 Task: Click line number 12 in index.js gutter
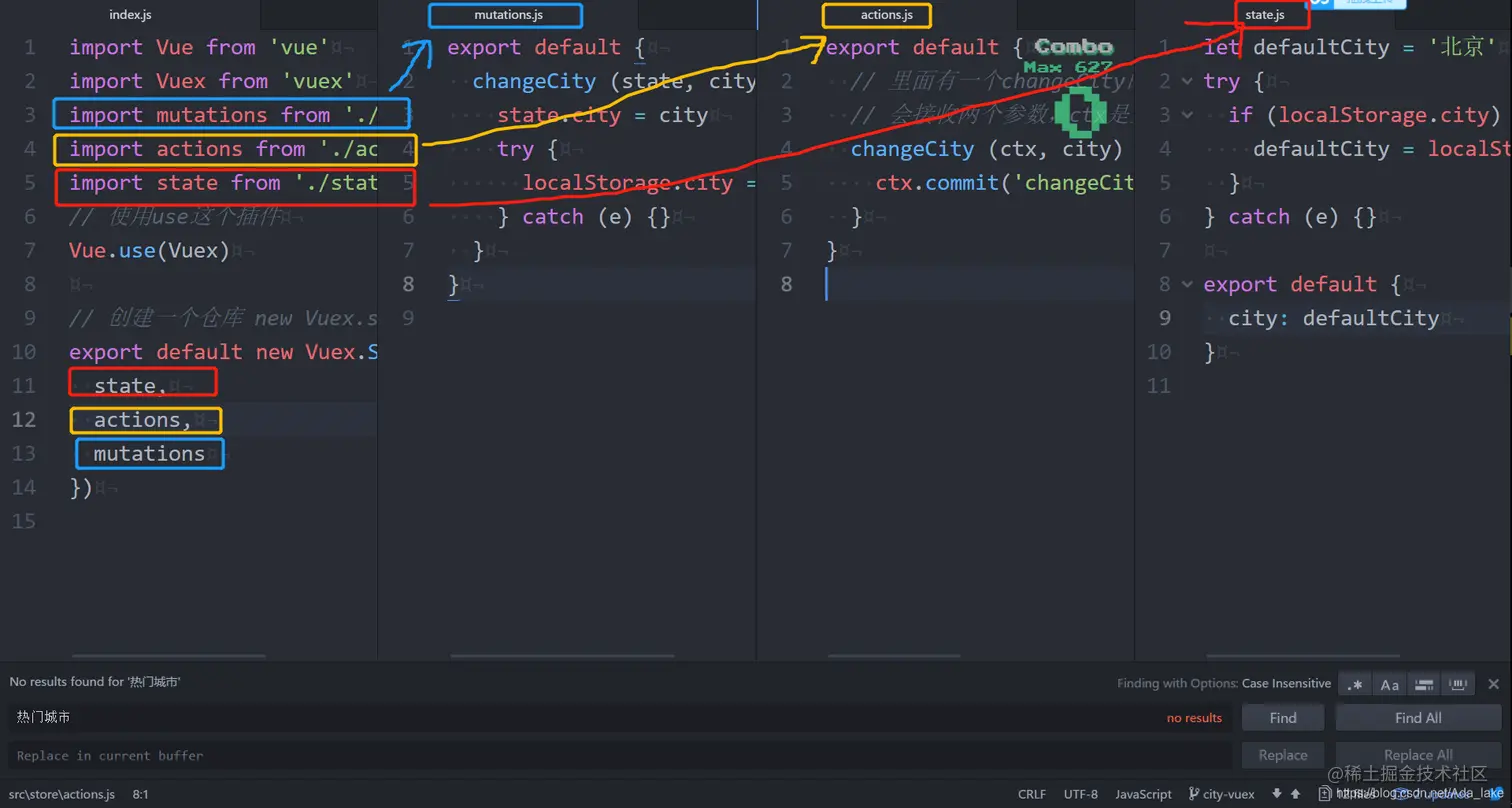[24, 420]
